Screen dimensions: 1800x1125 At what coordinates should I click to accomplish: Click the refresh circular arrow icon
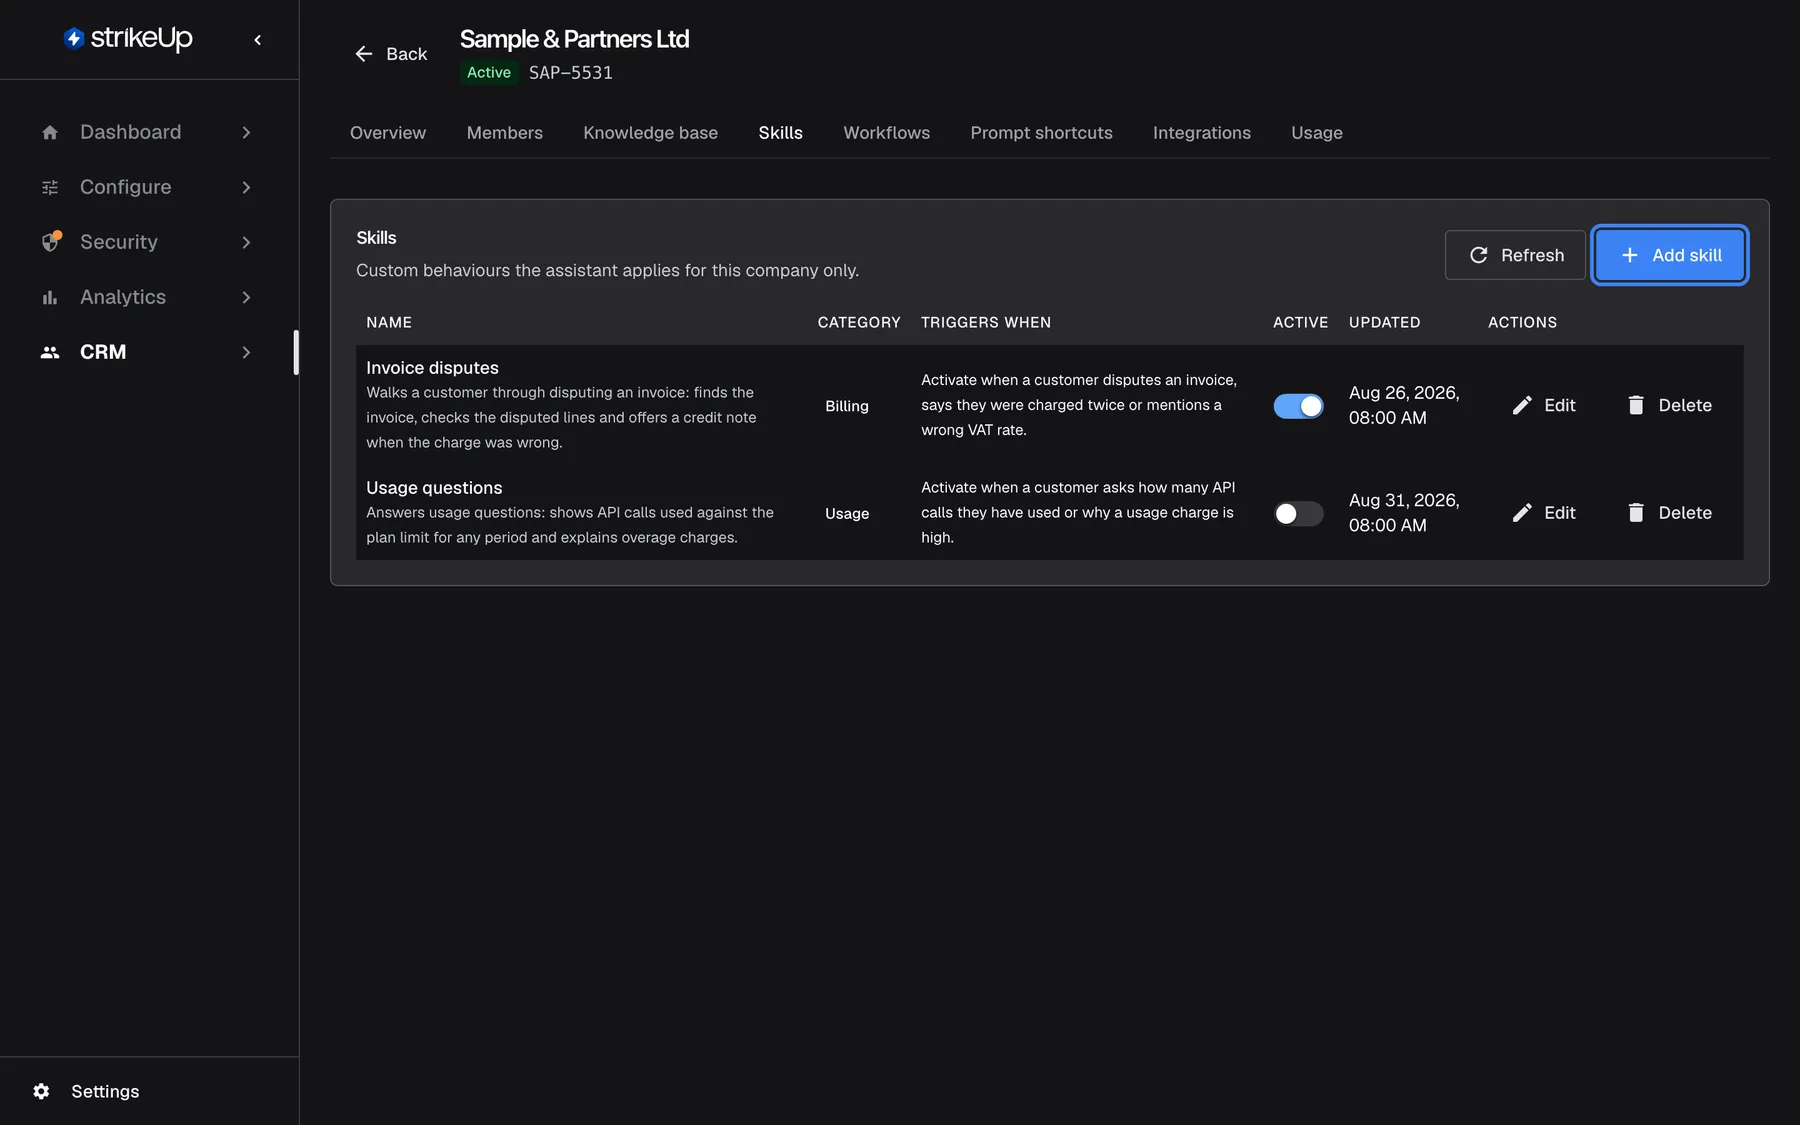[1479, 255]
